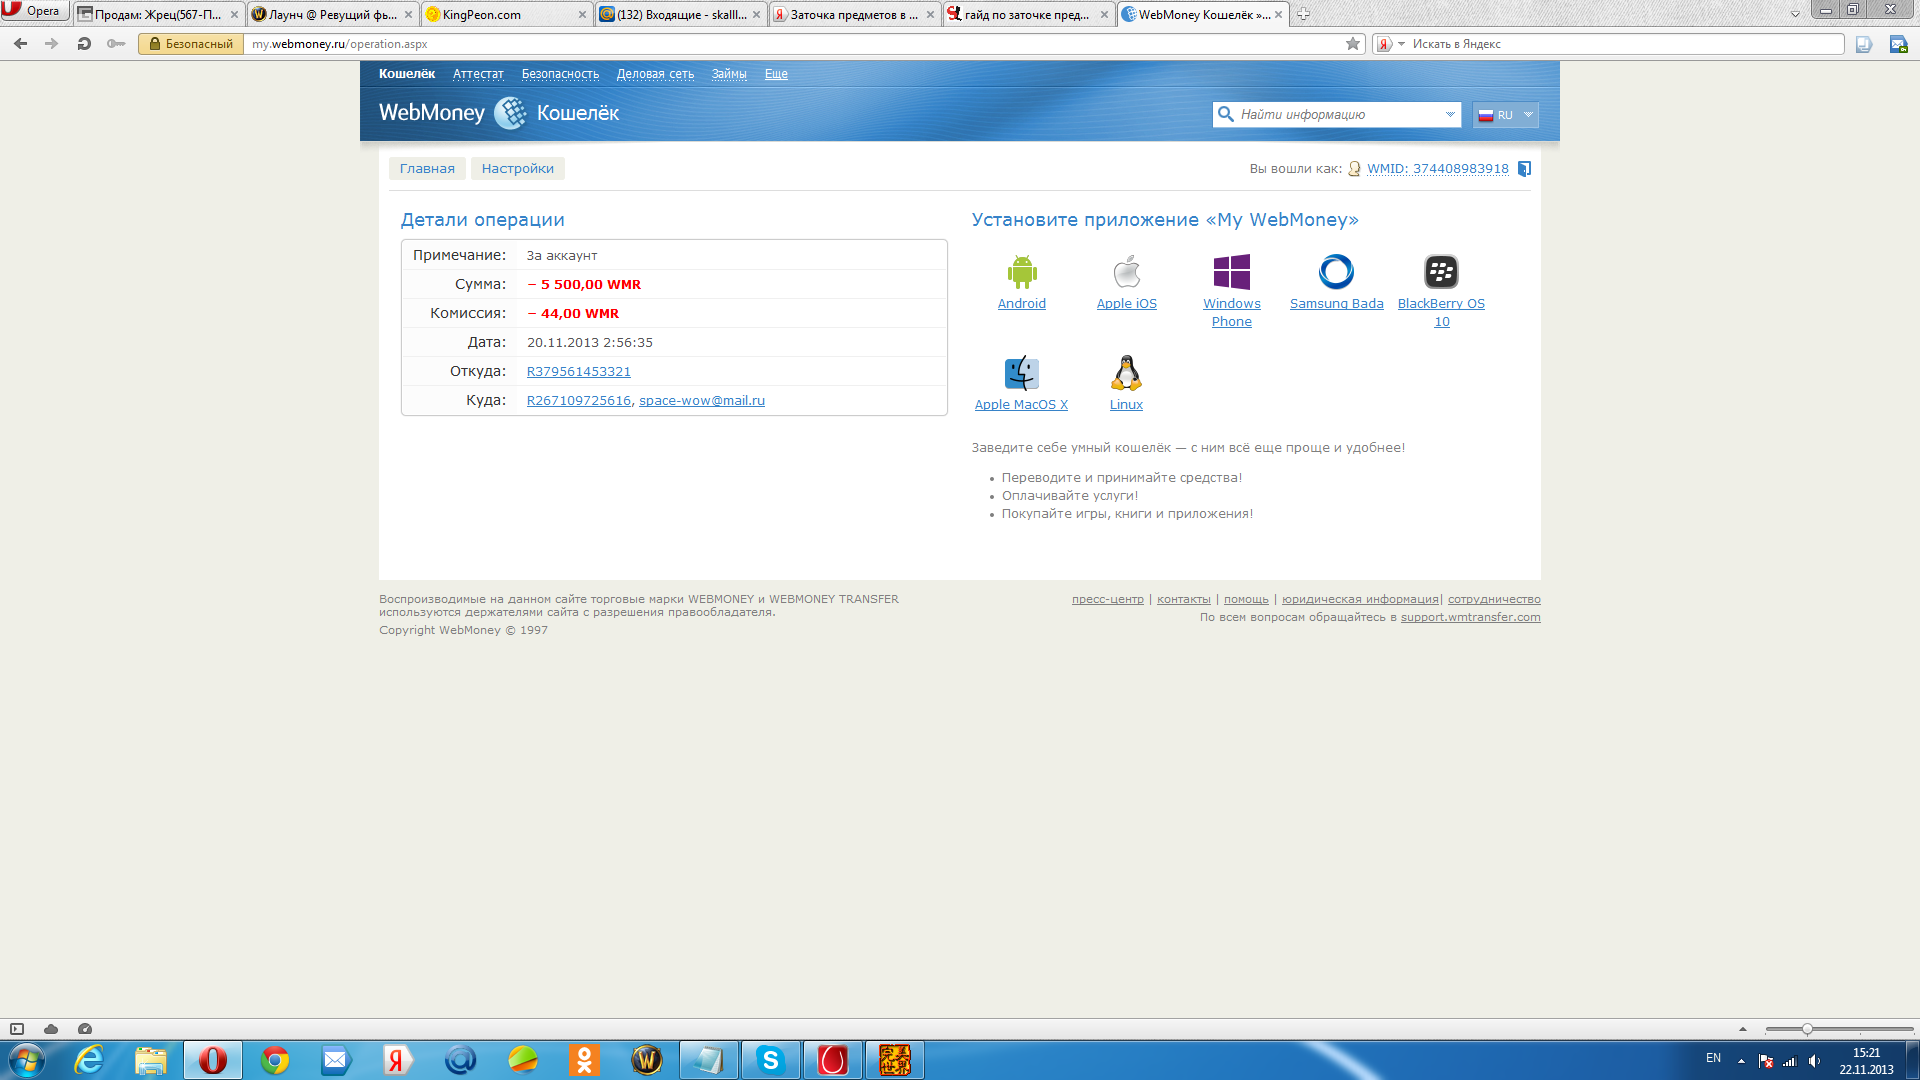
Task: Open support.wmtransfer.com link
Action: pos(1470,618)
